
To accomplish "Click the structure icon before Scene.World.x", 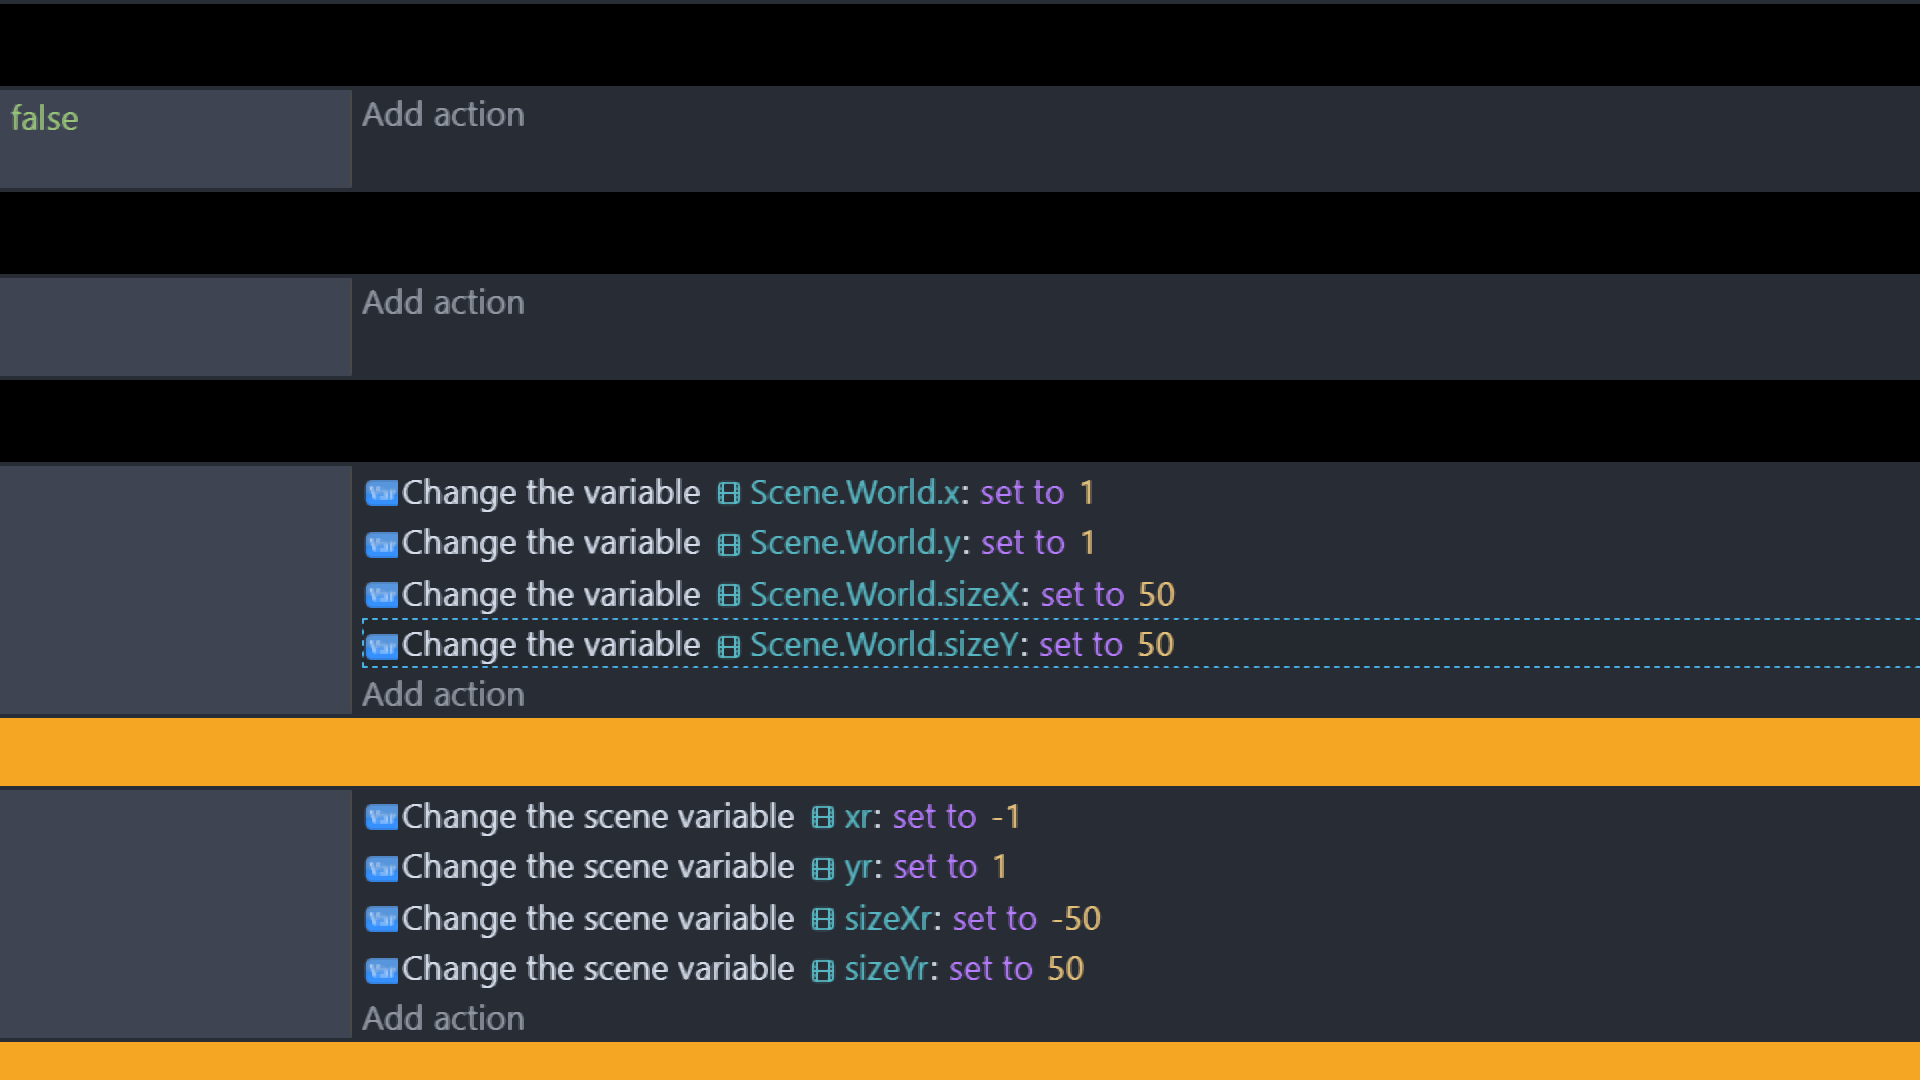I will point(729,493).
